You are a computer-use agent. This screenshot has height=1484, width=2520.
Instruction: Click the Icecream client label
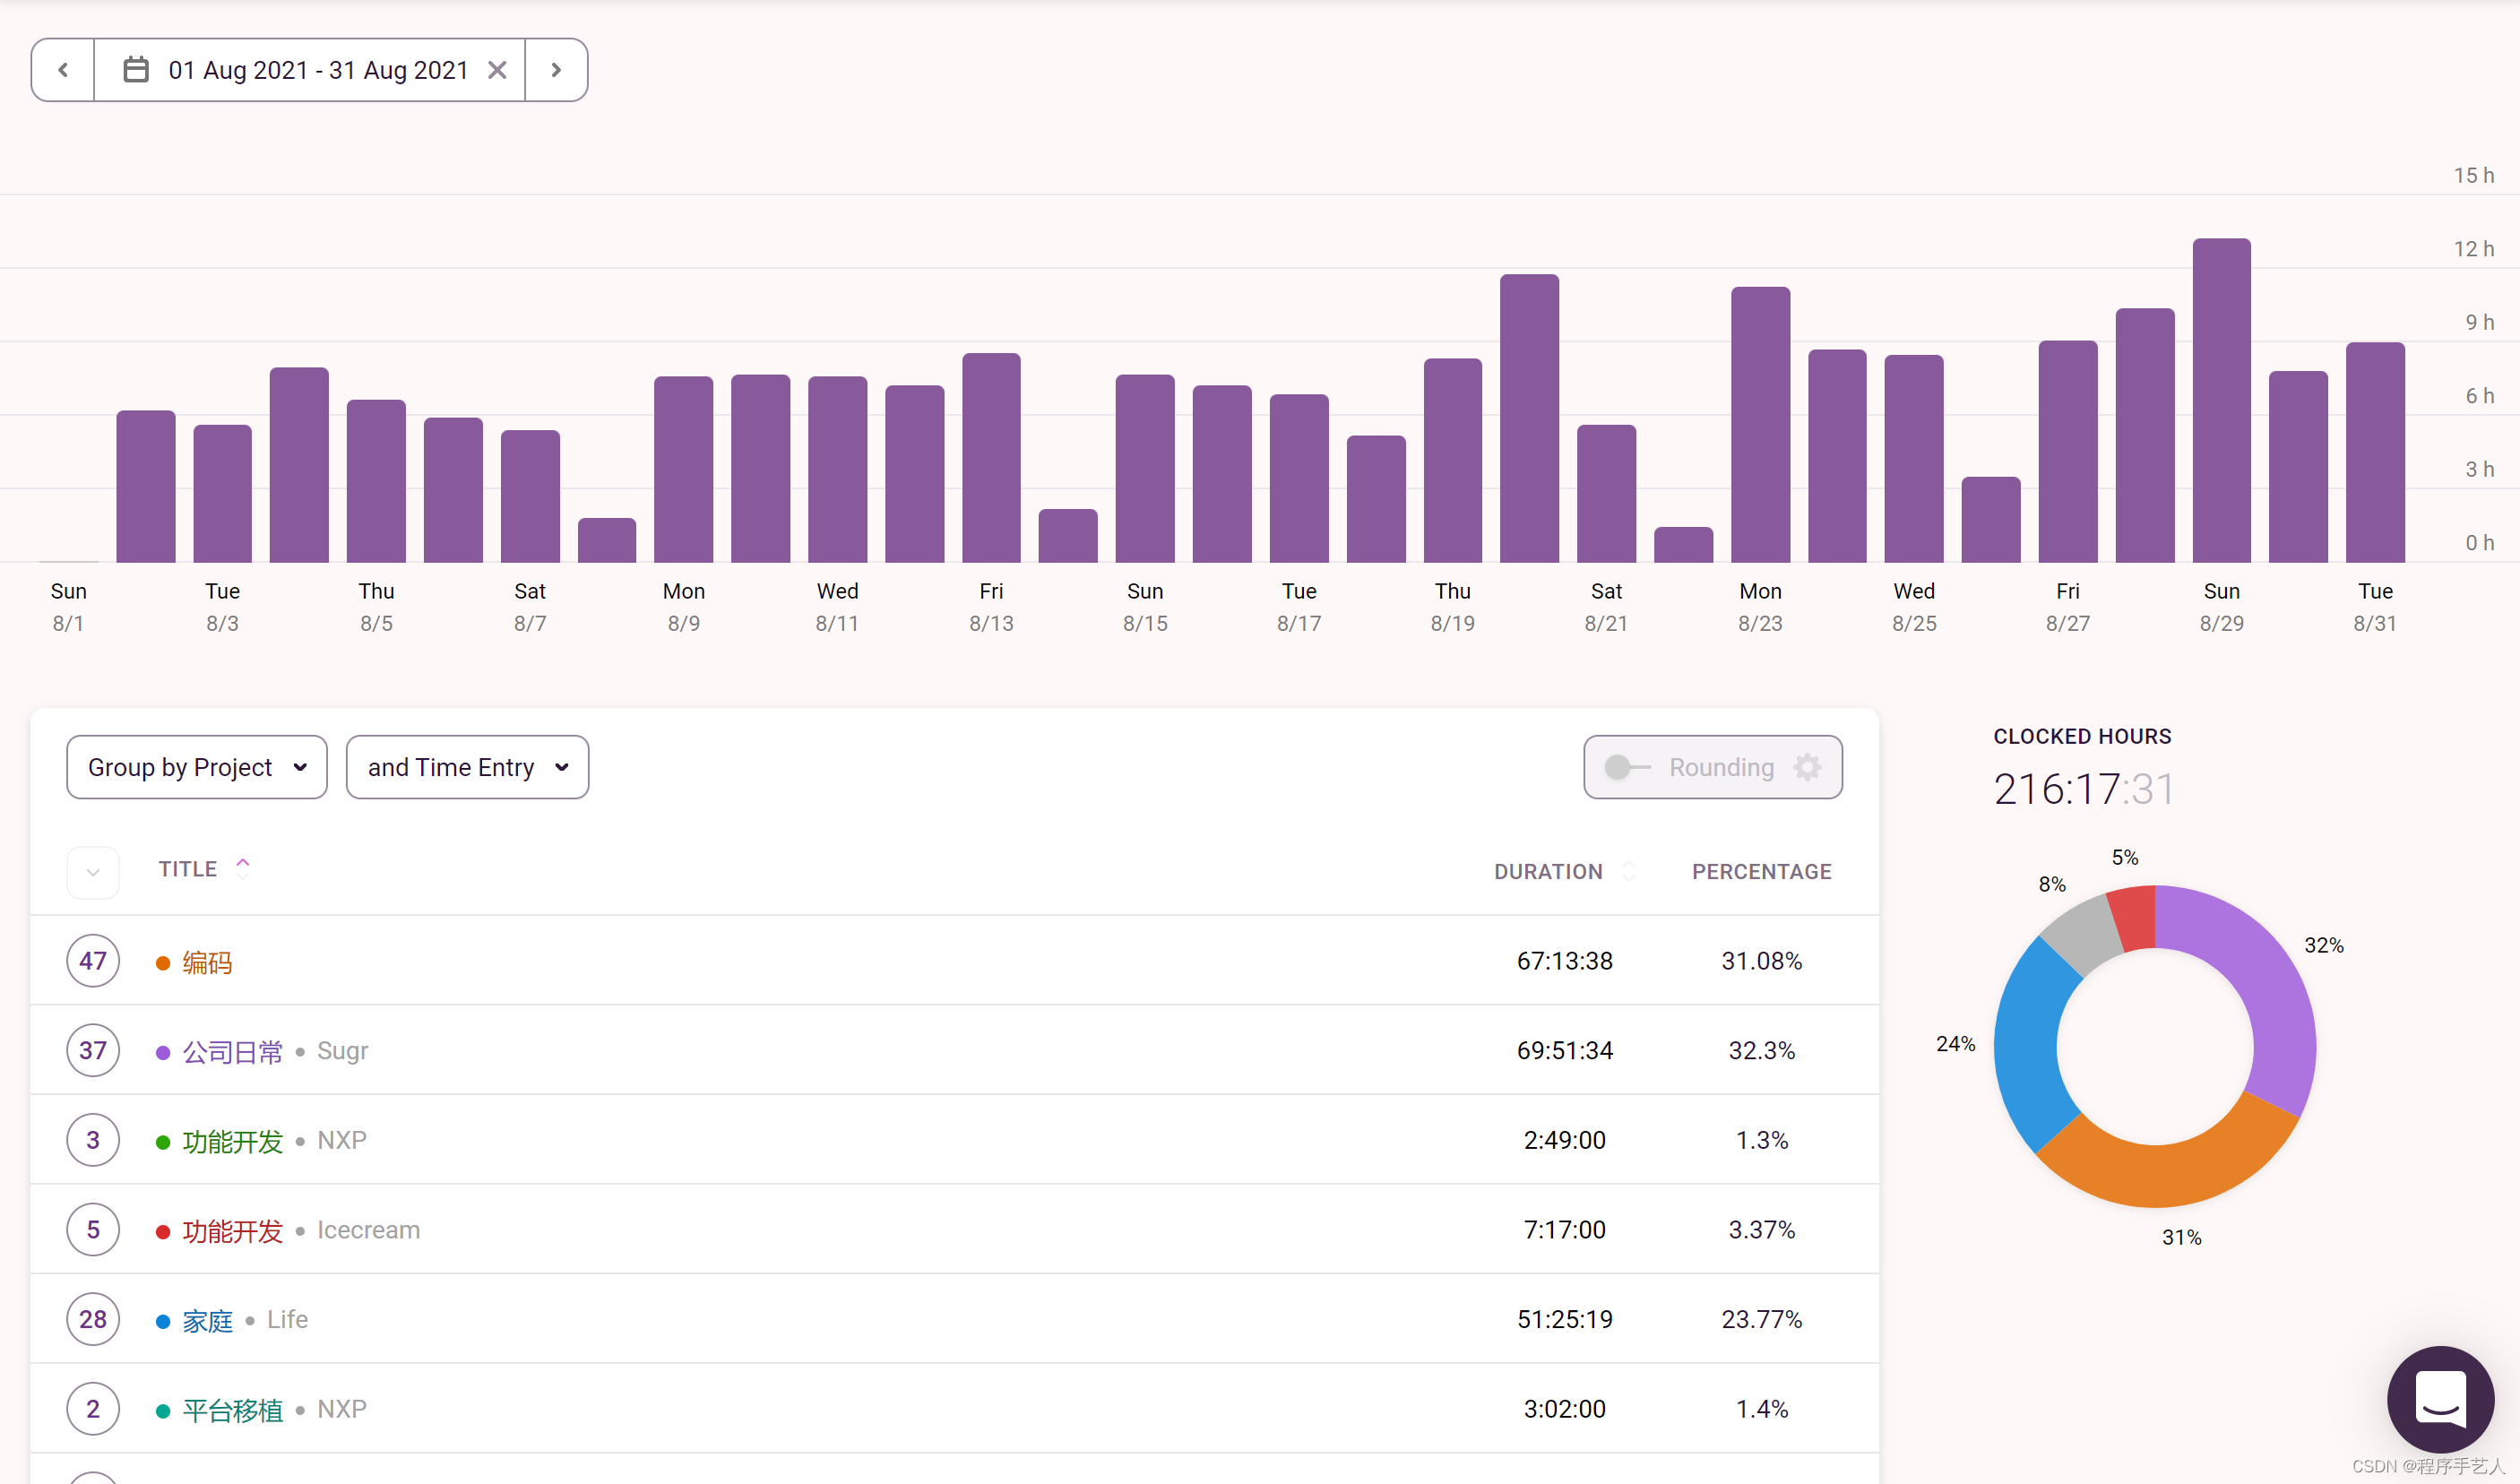coord(368,1230)
